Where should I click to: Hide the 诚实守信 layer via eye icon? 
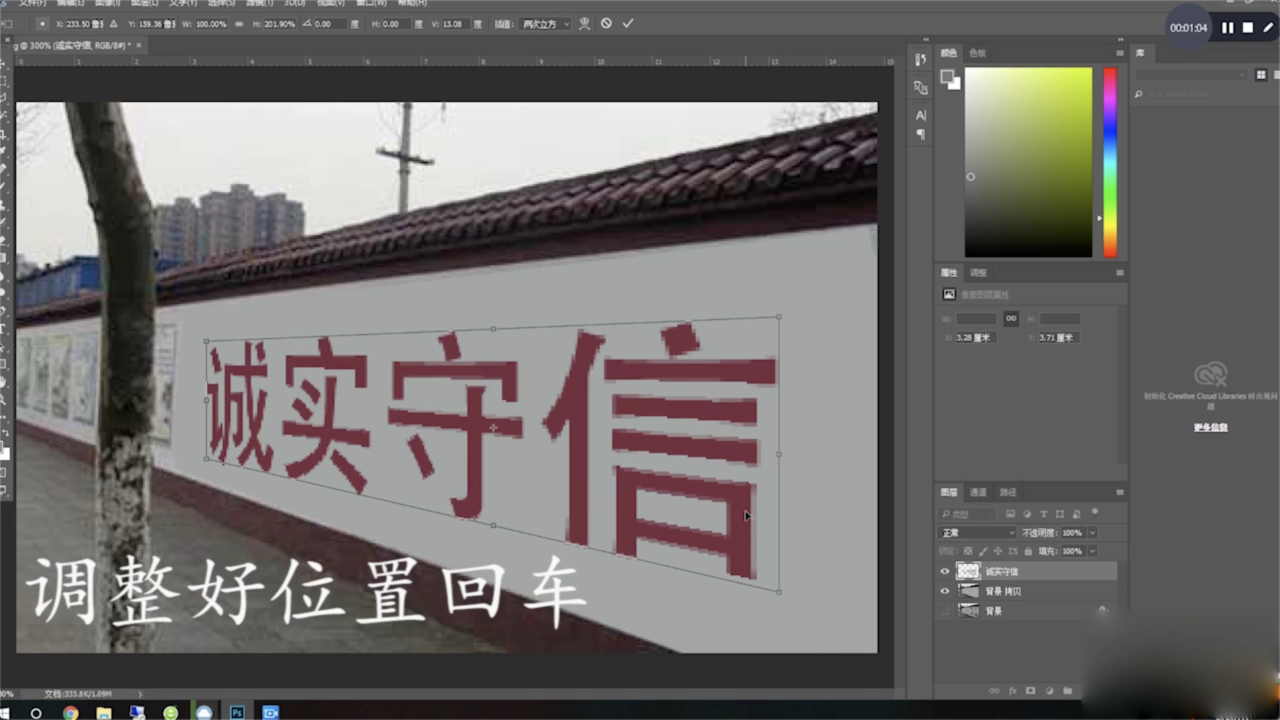945,571
